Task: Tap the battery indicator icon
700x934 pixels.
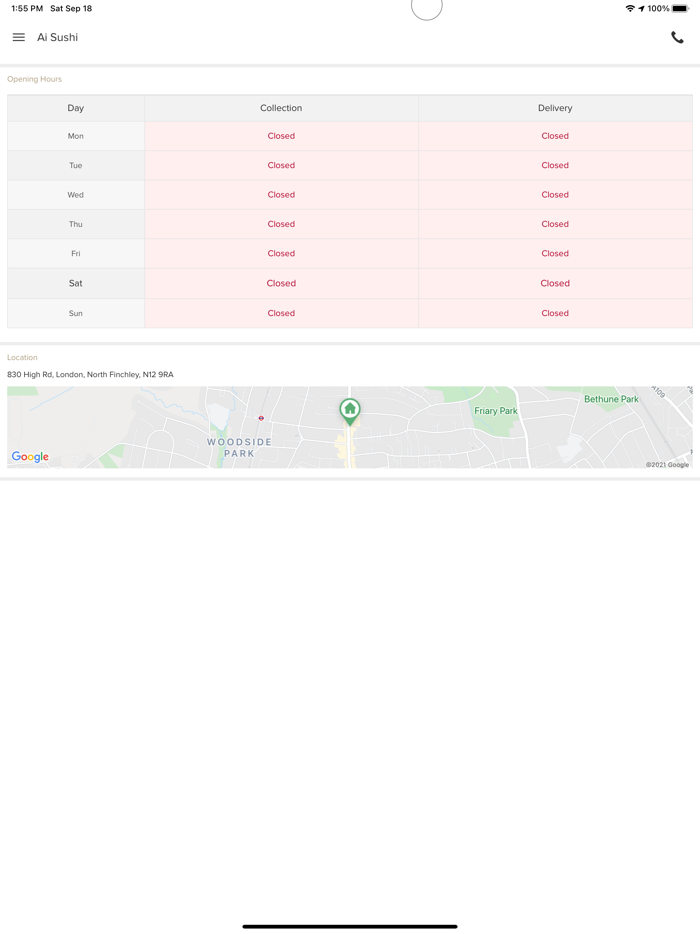Action: 680,8
